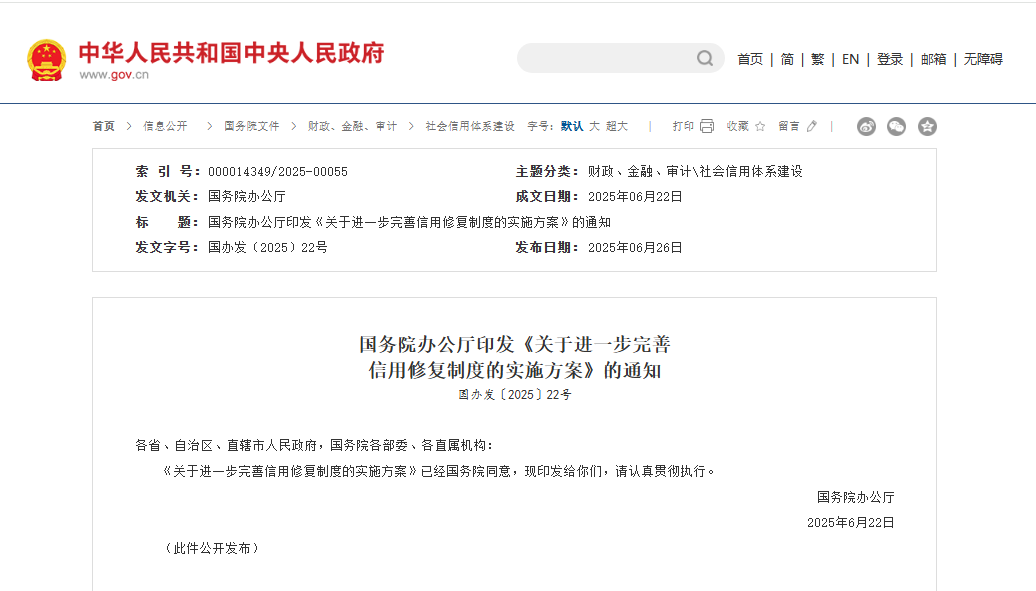Set font size to 默认
Image resolution: width=1036 pixels, height=591 pixels.
[x=572, y=126]
